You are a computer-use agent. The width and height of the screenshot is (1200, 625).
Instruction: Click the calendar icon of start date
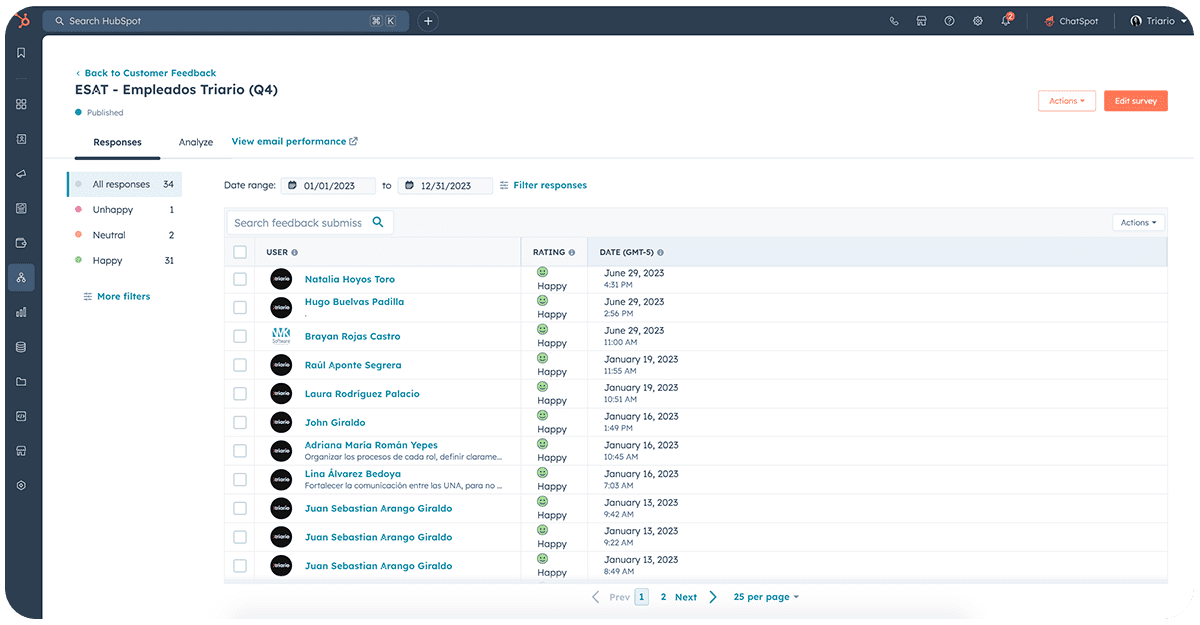click(x=293, y=186)
